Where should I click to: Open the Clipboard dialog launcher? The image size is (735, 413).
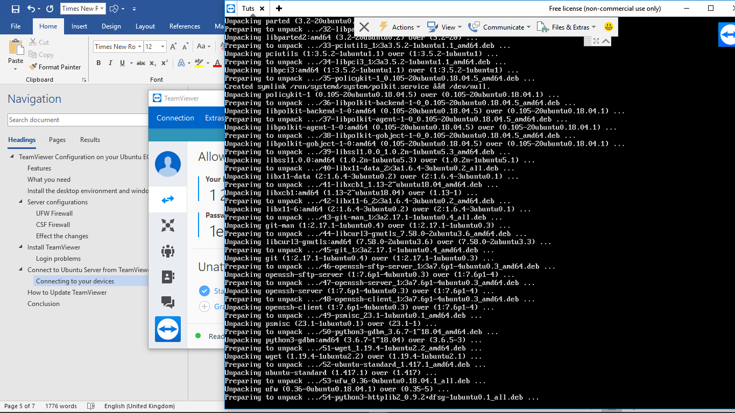(x=84, y=80)
